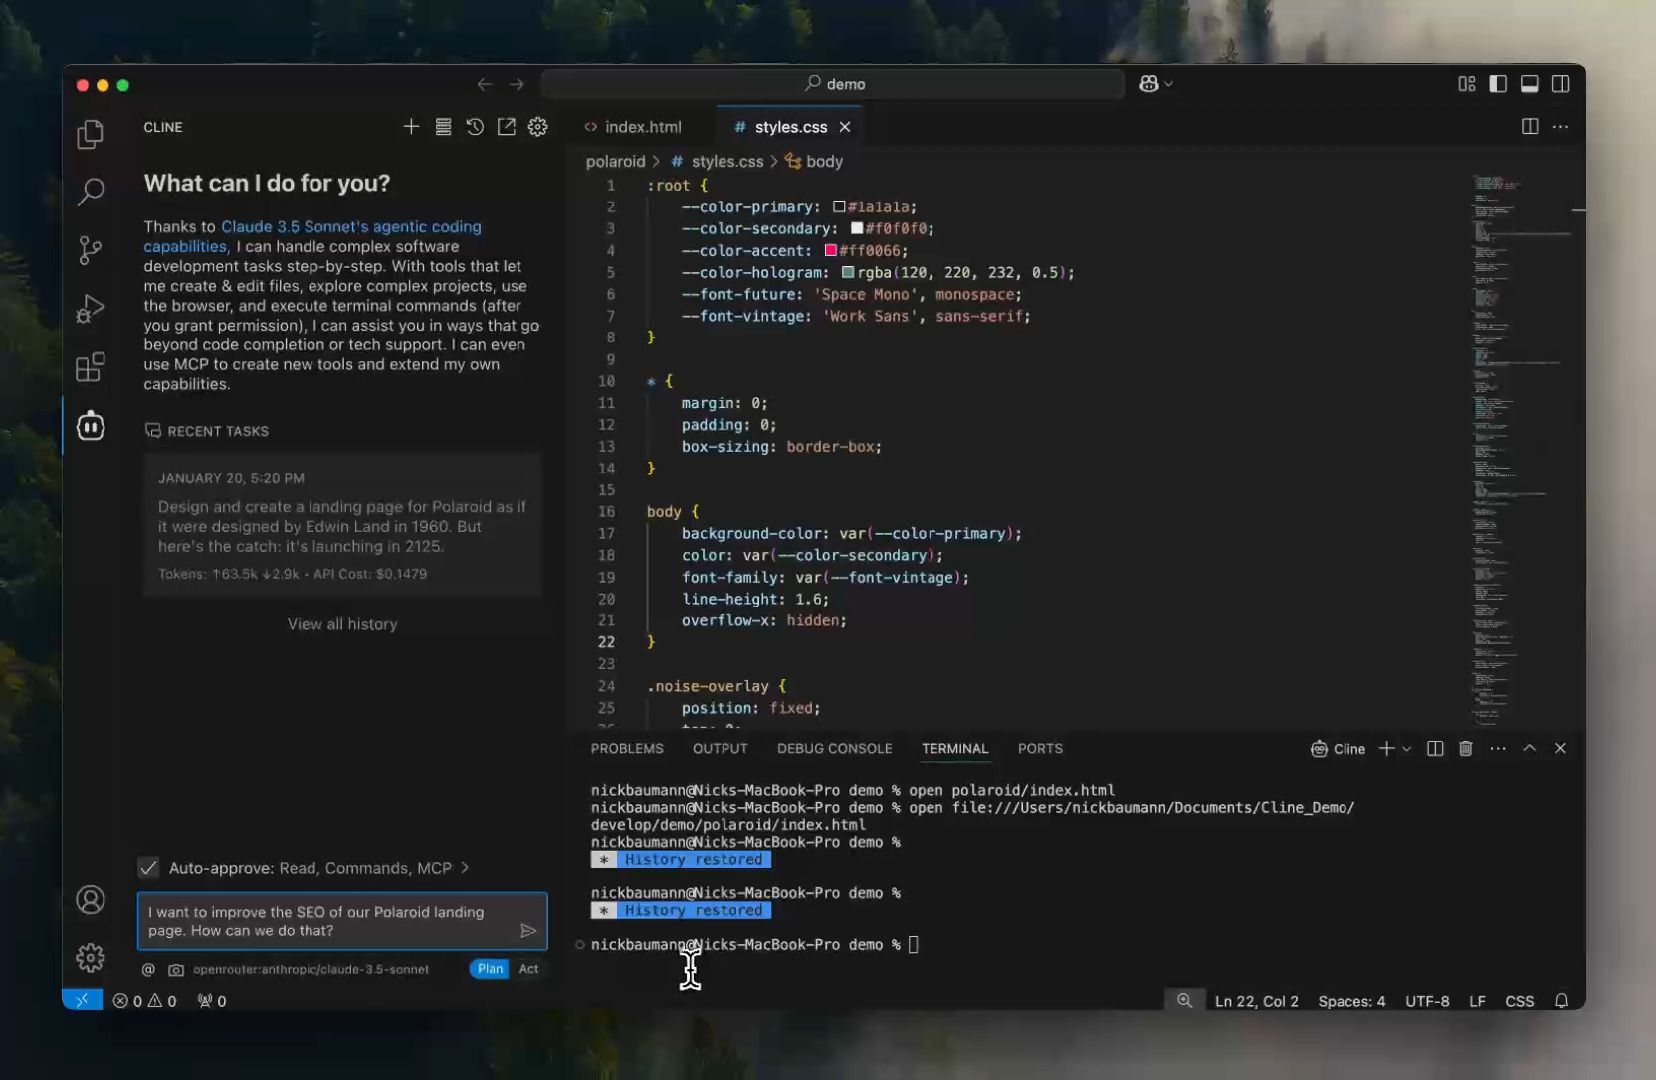Open Source Control in the activity bar
The width and height of the screenshot is (1656, 1080).
pos(91,250)
